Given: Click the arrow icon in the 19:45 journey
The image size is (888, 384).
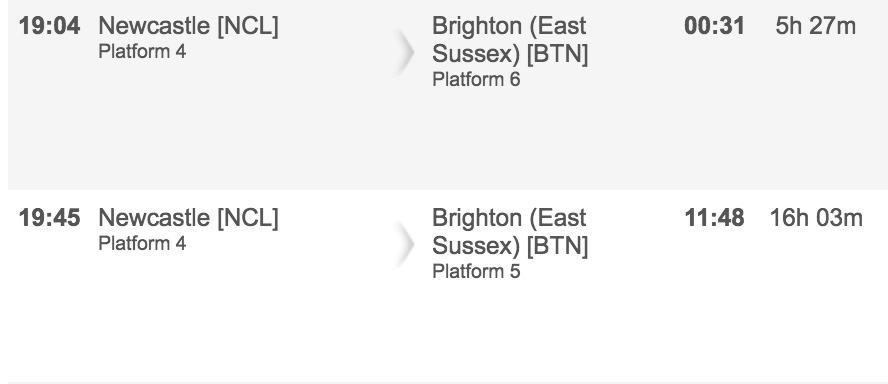Looking at the screenshot, I should (x=404, y=244).
